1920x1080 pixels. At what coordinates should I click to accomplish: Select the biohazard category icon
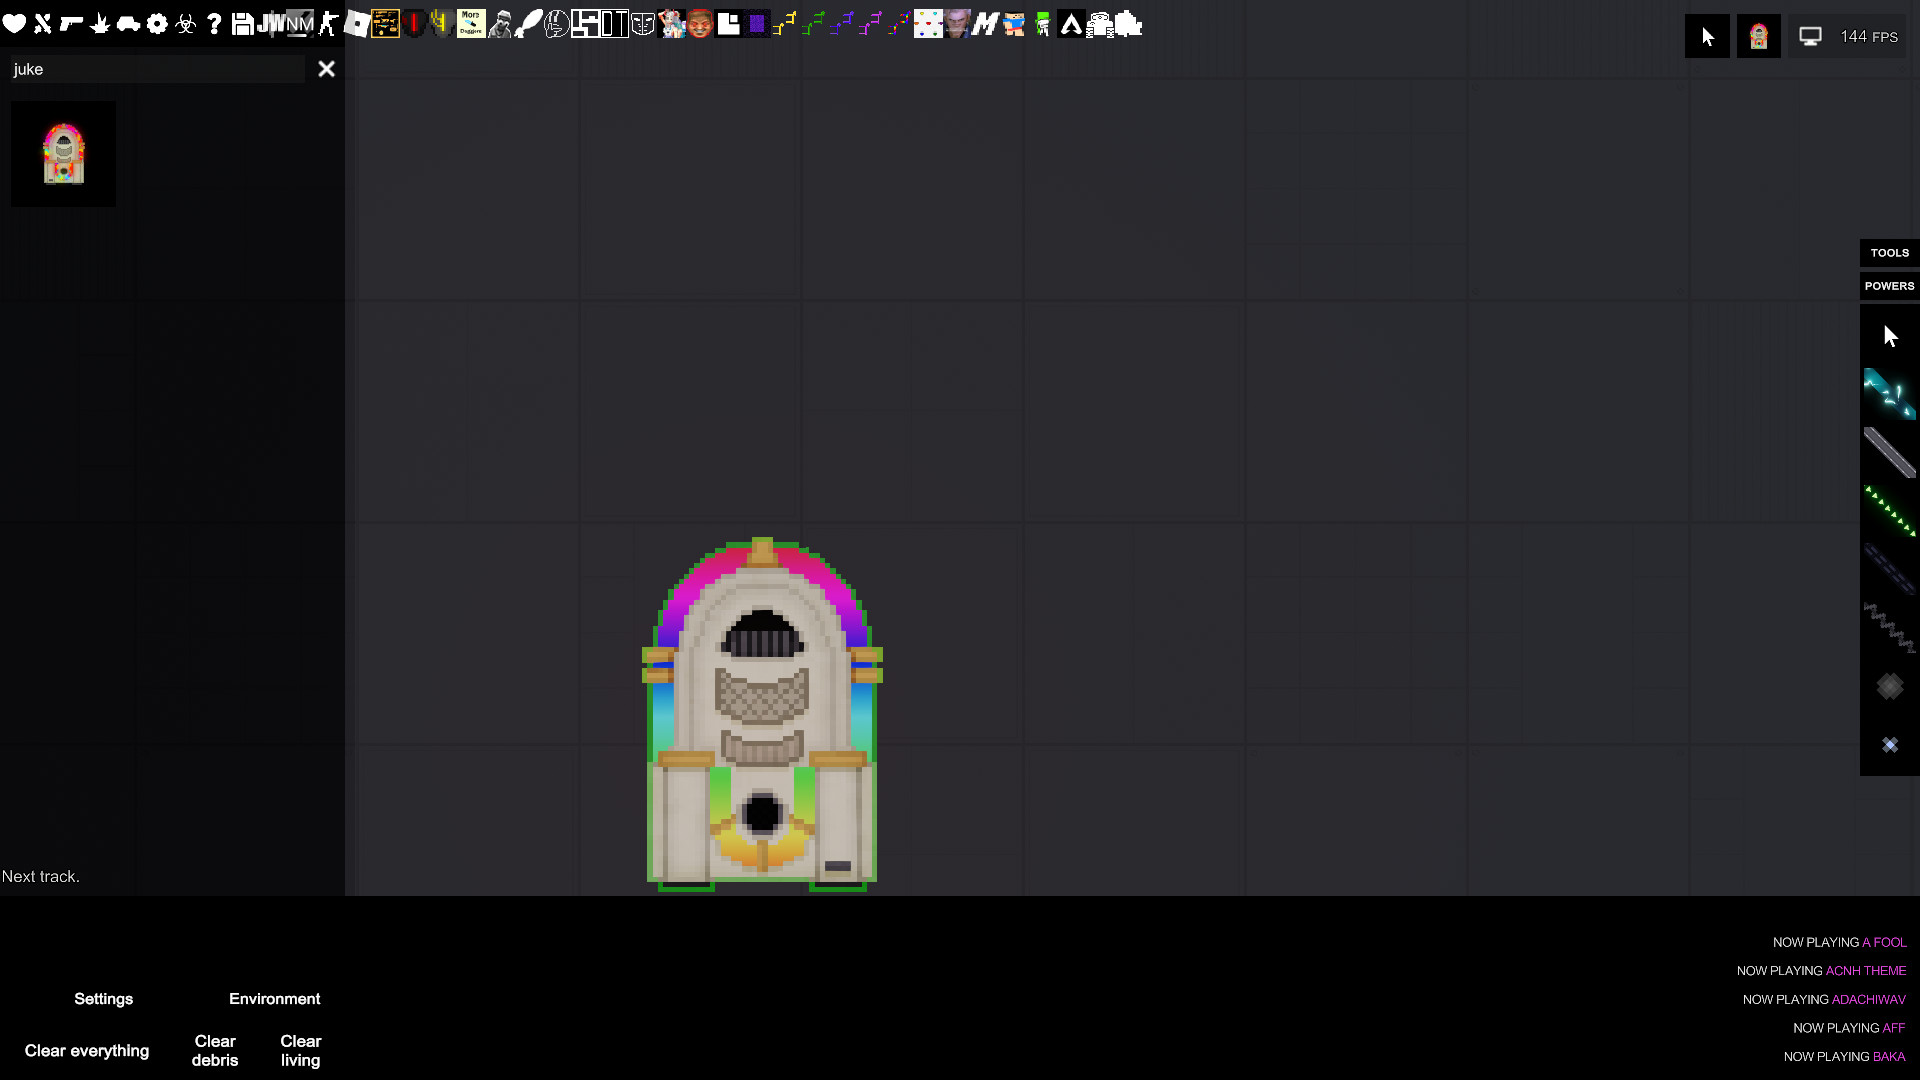(185, 23)
